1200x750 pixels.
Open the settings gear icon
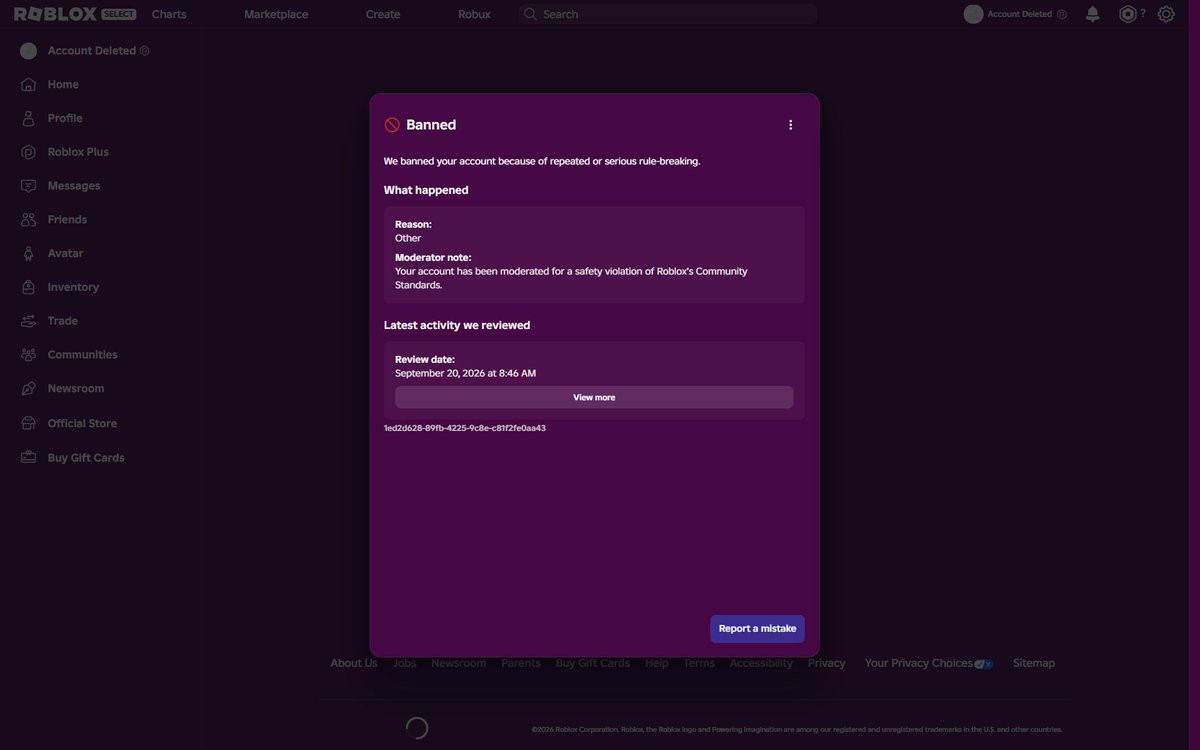pos(1166,14)
